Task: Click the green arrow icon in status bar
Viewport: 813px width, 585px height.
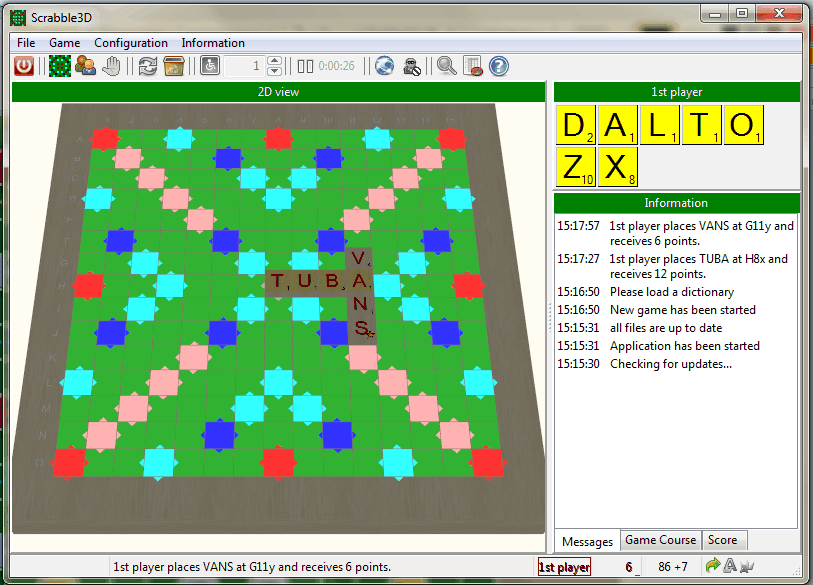Action: click(x=713, y=565)
